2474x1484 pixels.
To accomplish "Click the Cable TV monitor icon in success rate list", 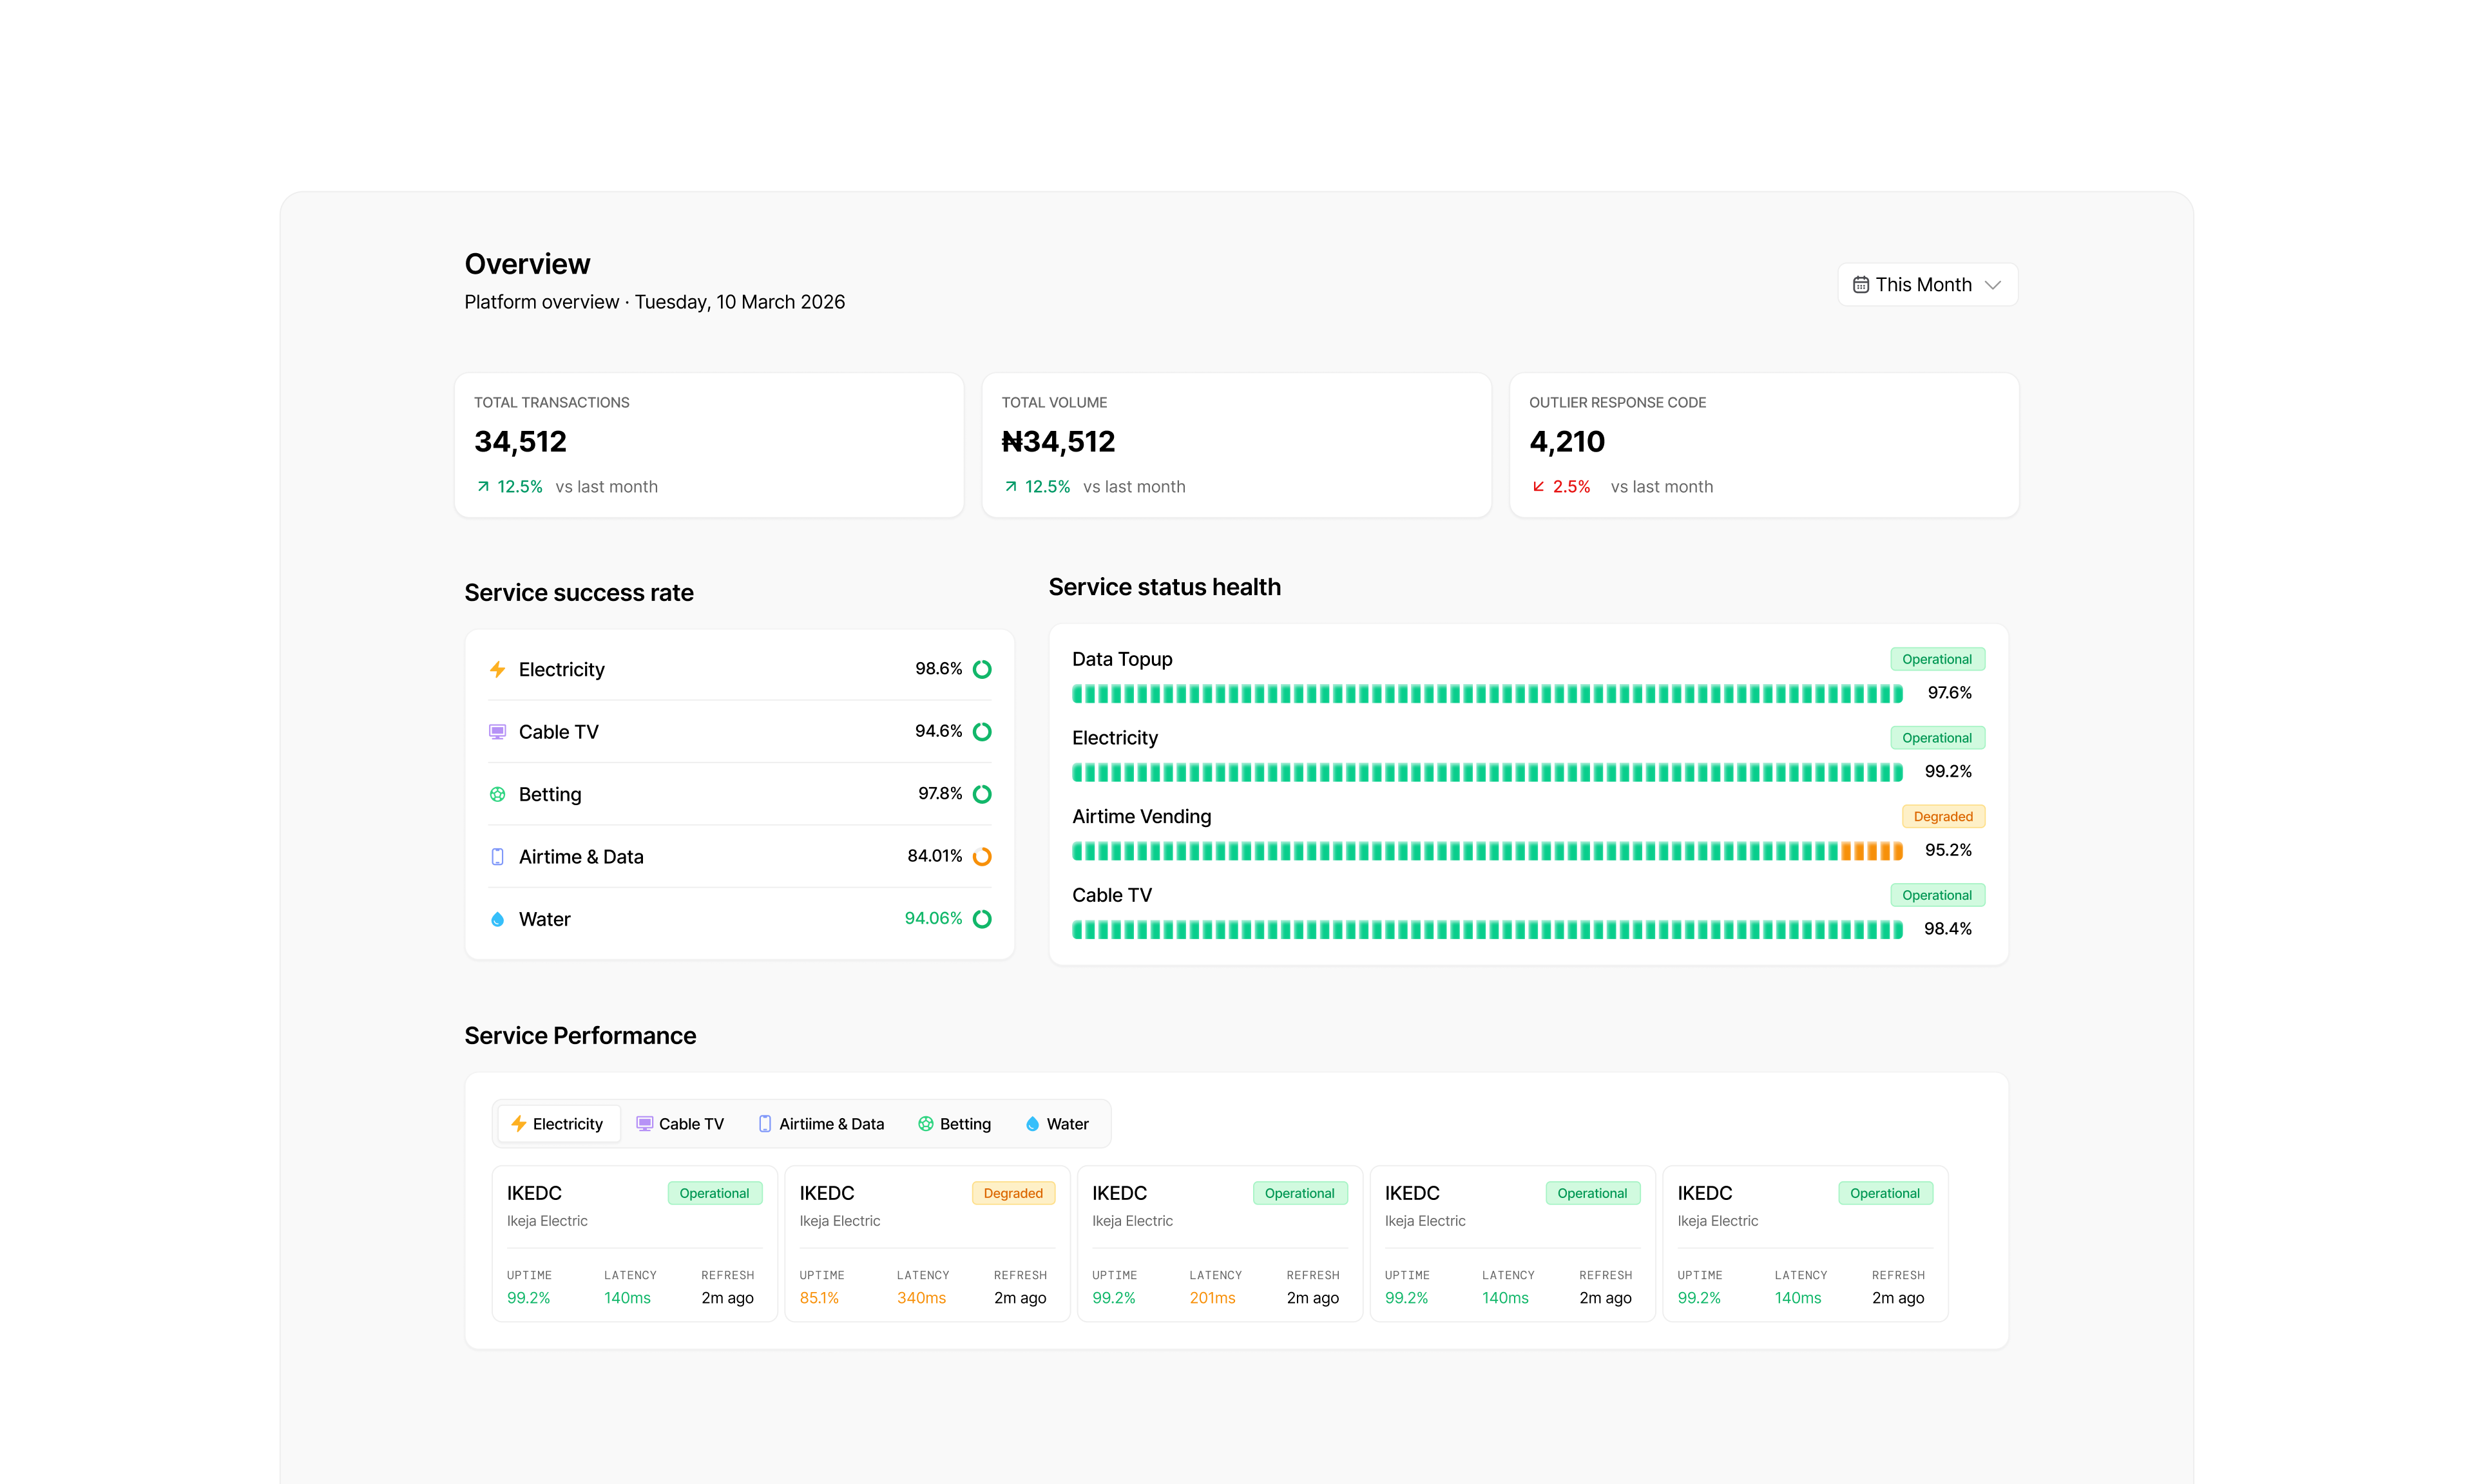I will click(497, 732).
